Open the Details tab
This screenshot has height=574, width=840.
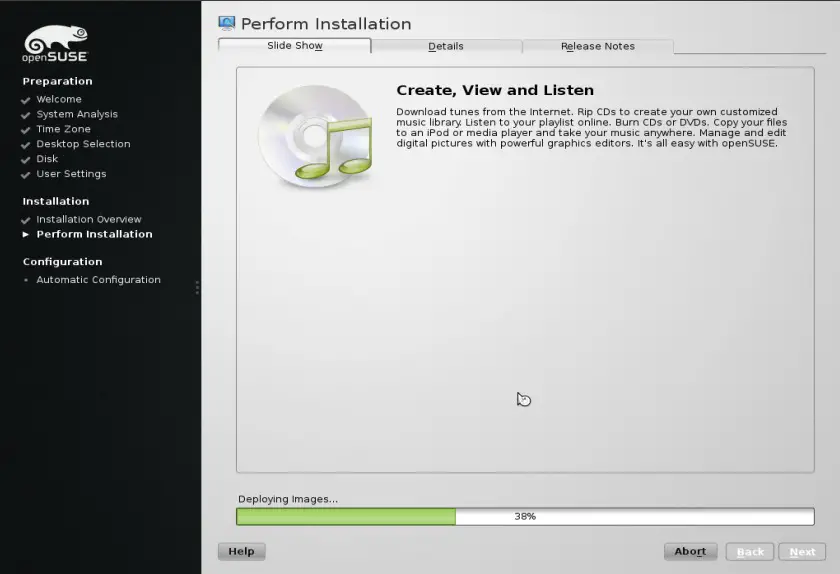tap(446, 46)
